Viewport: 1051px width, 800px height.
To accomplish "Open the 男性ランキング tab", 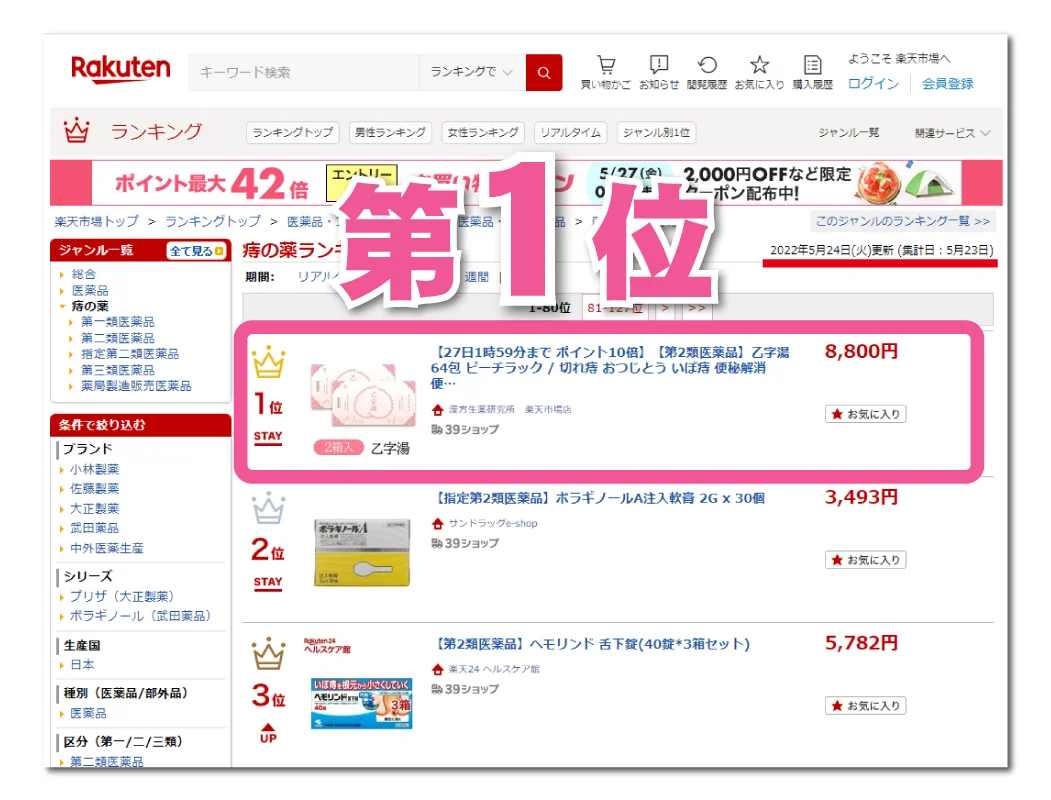I will (390, 133).
